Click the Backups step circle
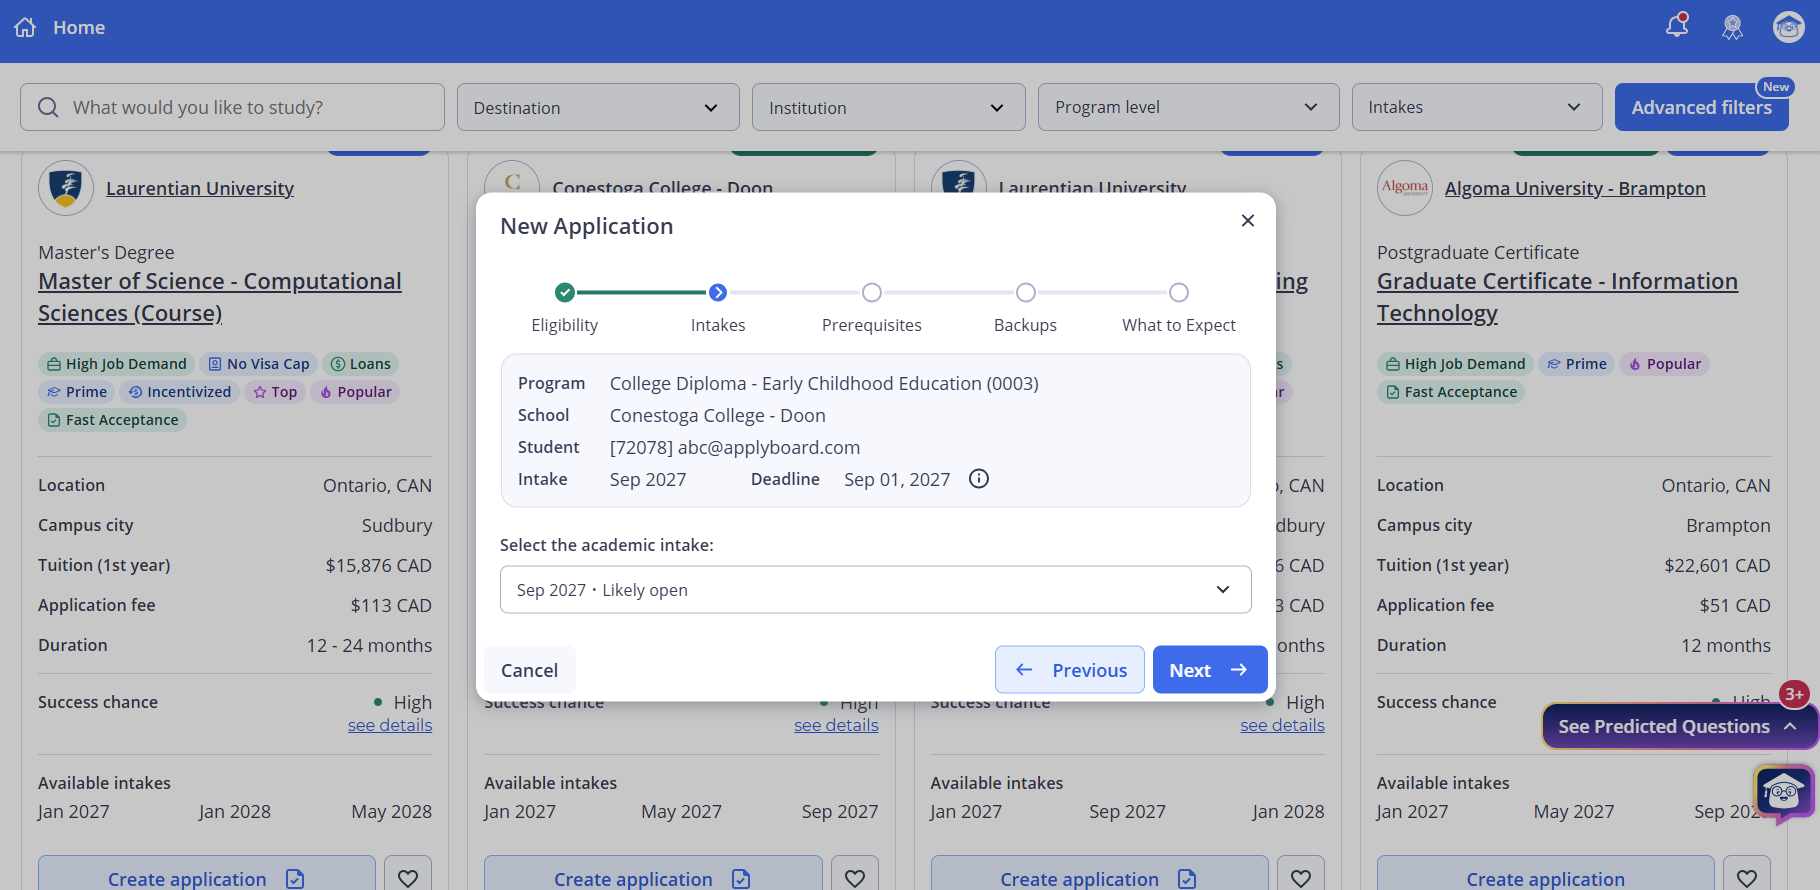This screenshot has height=890, width=1820. (1026, 292)
